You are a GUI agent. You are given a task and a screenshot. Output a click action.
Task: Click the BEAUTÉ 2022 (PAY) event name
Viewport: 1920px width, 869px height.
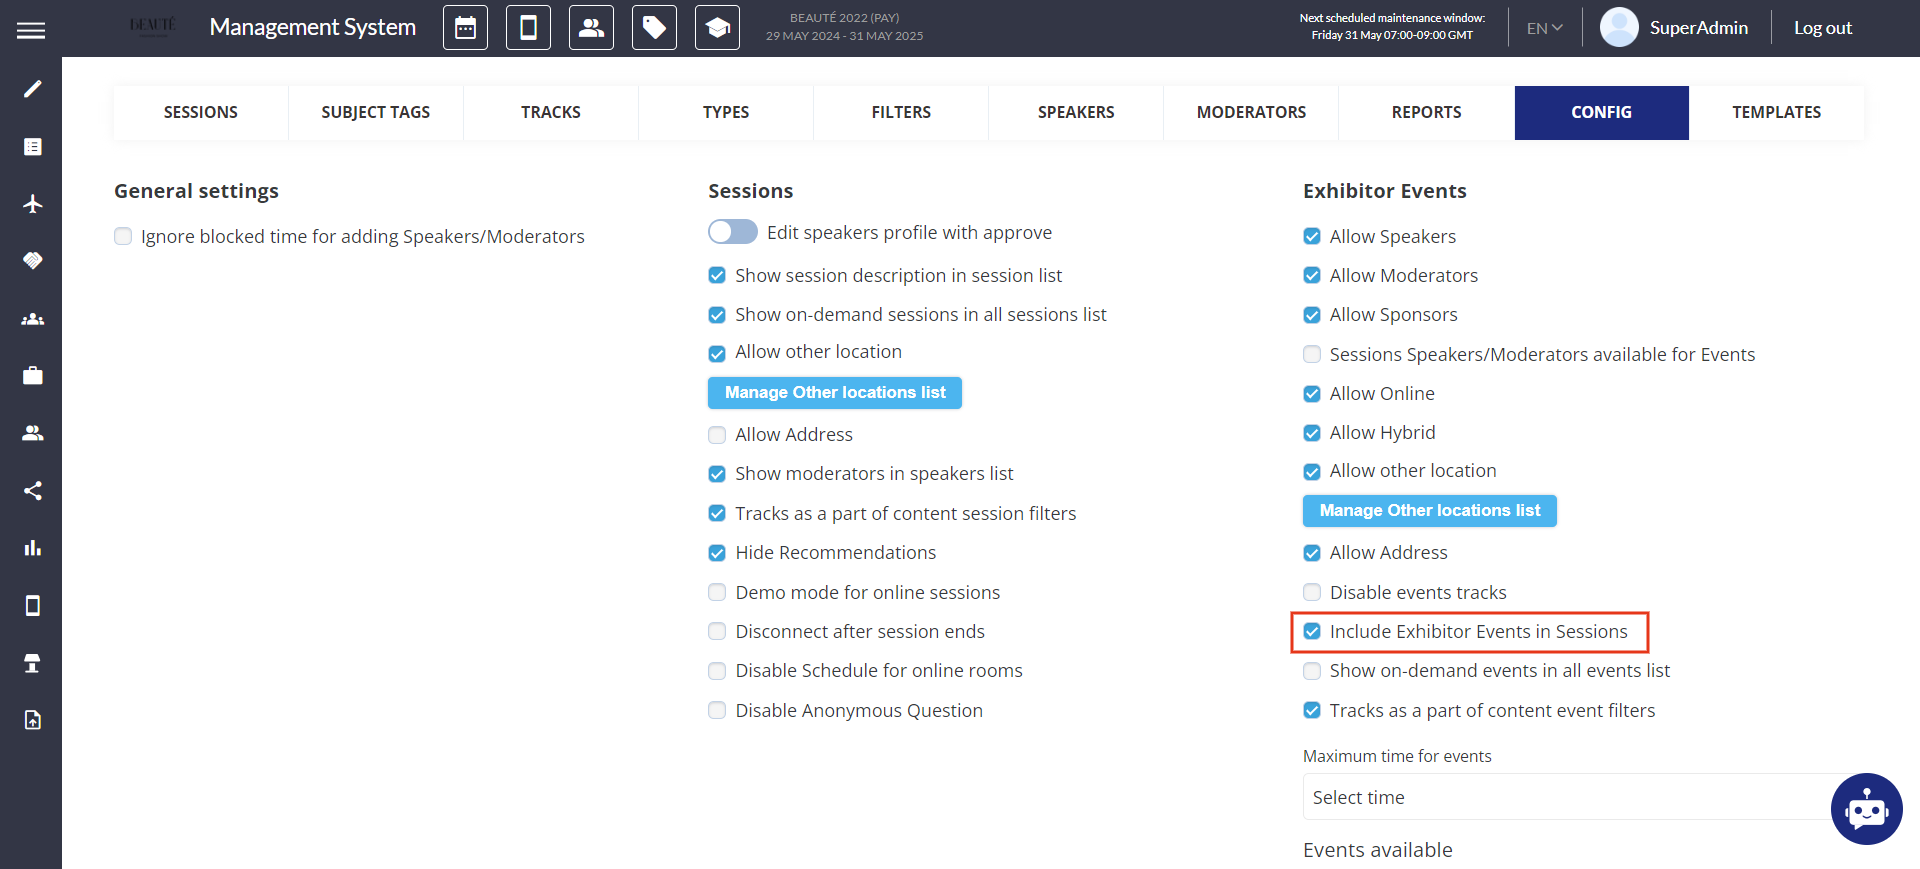pos(845,18)
